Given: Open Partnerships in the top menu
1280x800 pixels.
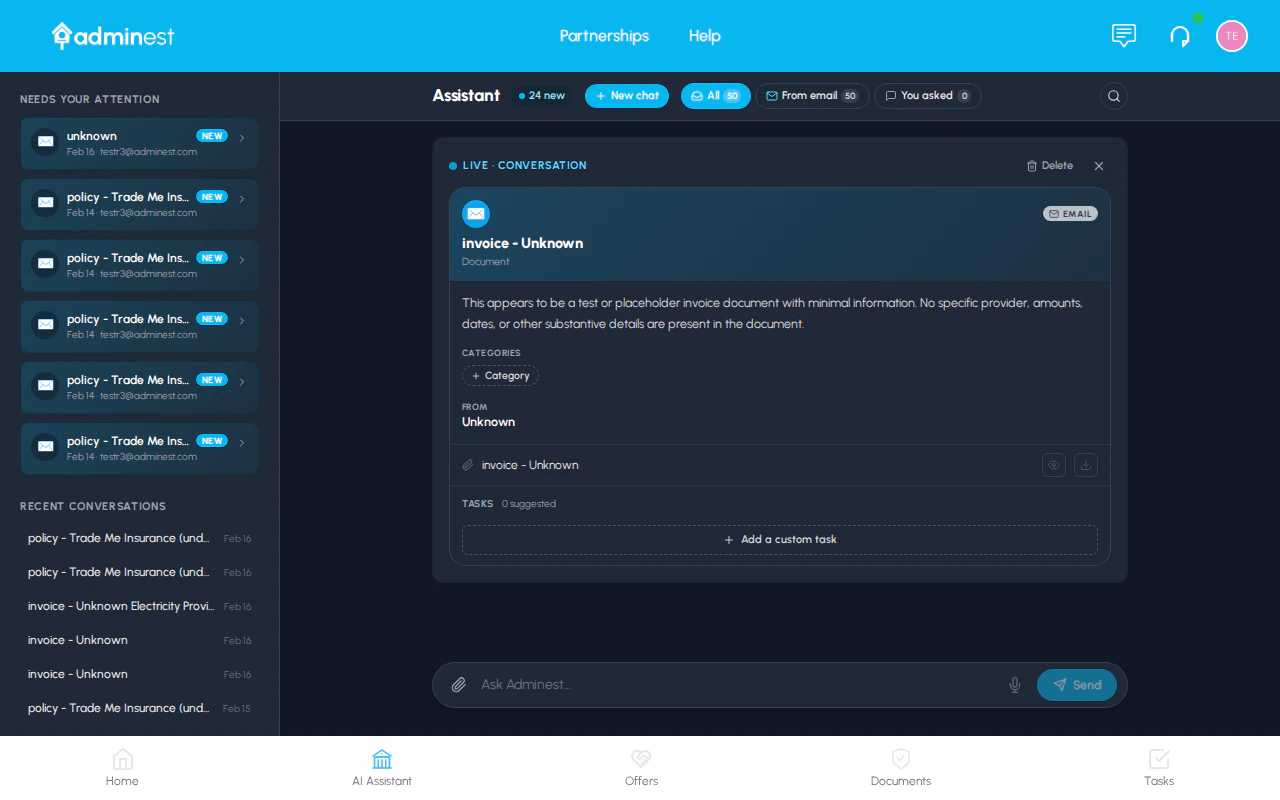Looking at the screenshot, I should point(604,36).
